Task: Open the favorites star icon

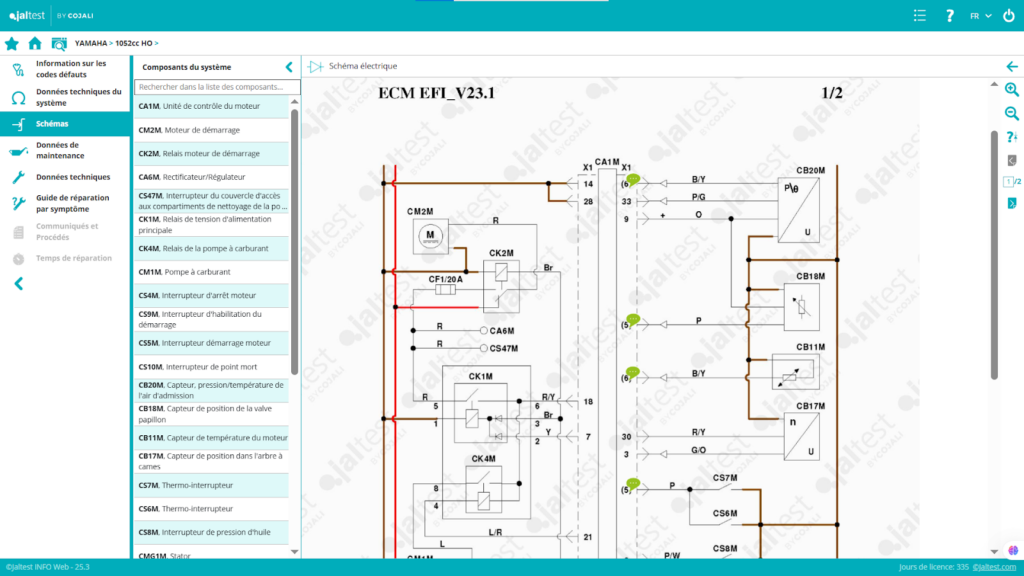Action: click(x=12, y=43)
